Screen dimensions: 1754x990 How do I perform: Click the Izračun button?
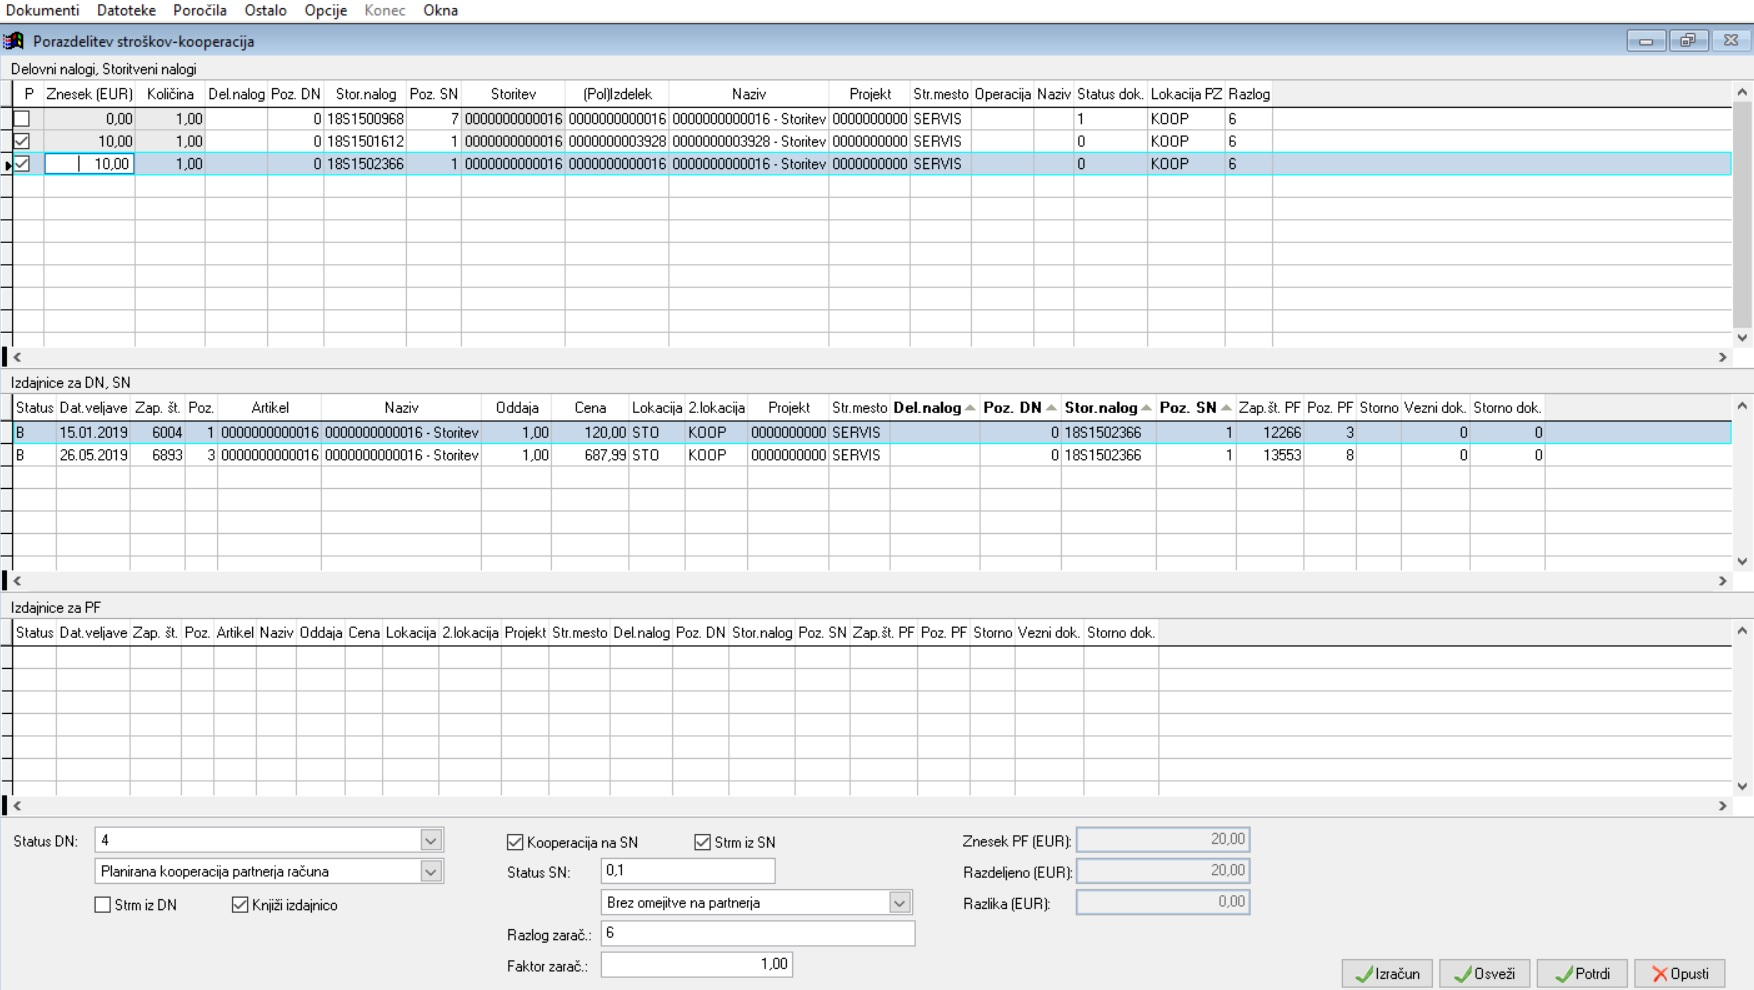pos(1387,974)
